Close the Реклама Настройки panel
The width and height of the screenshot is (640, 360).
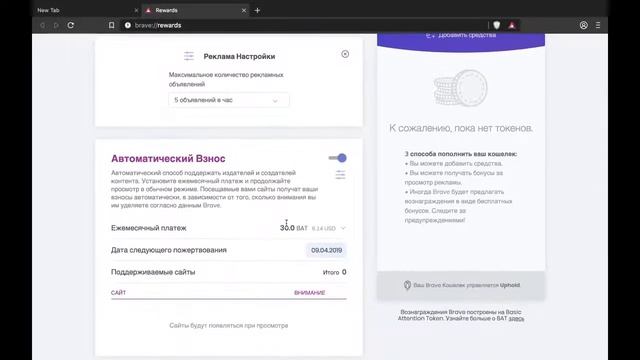(345, 54)
